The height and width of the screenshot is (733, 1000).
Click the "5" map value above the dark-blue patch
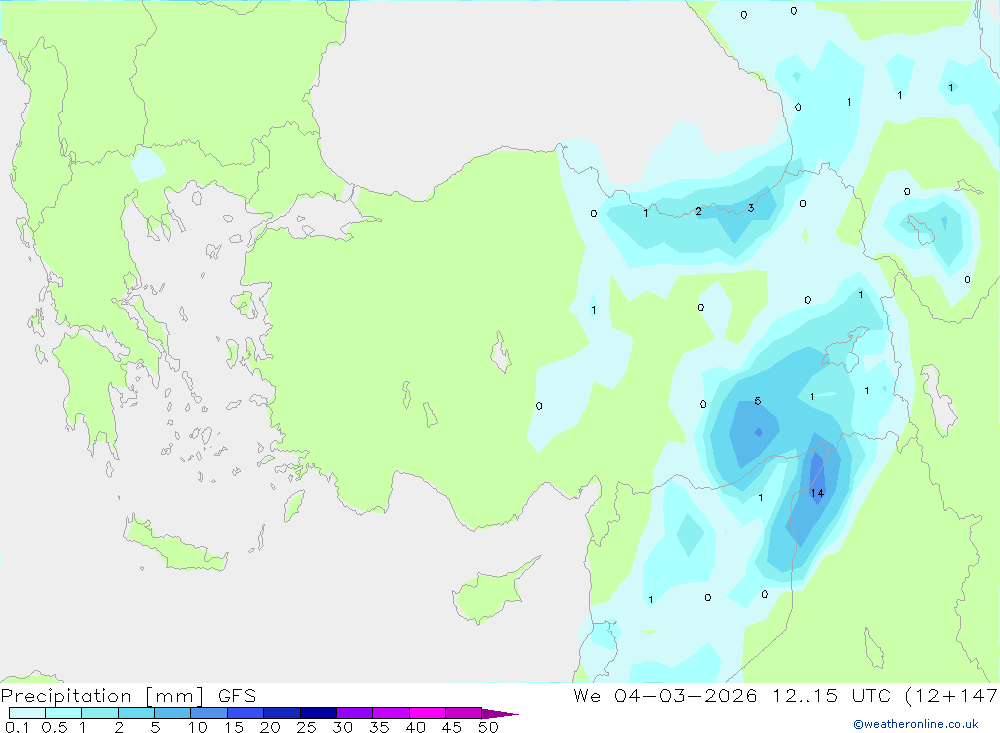click(x=758, y=401)
